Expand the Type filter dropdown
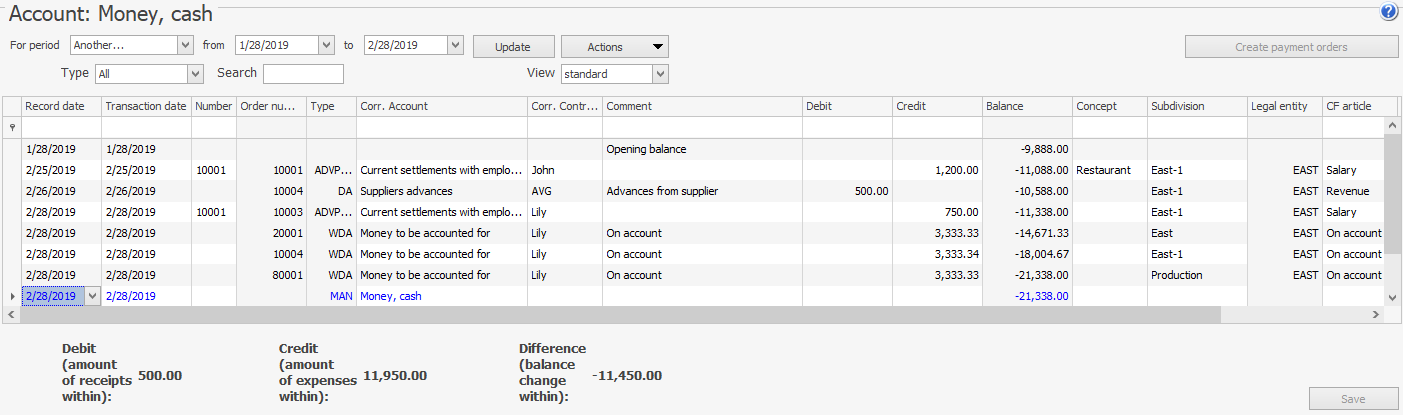The height and width of the screenshot is (415, 1403). pos(195,74)
